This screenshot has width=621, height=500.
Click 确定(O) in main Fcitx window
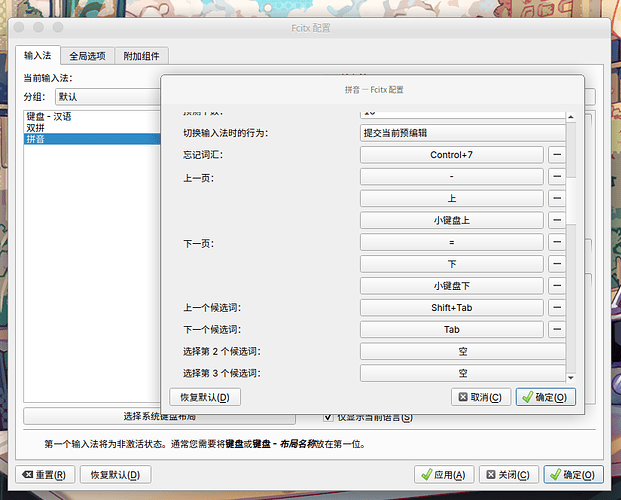click(x=573, y=475)
